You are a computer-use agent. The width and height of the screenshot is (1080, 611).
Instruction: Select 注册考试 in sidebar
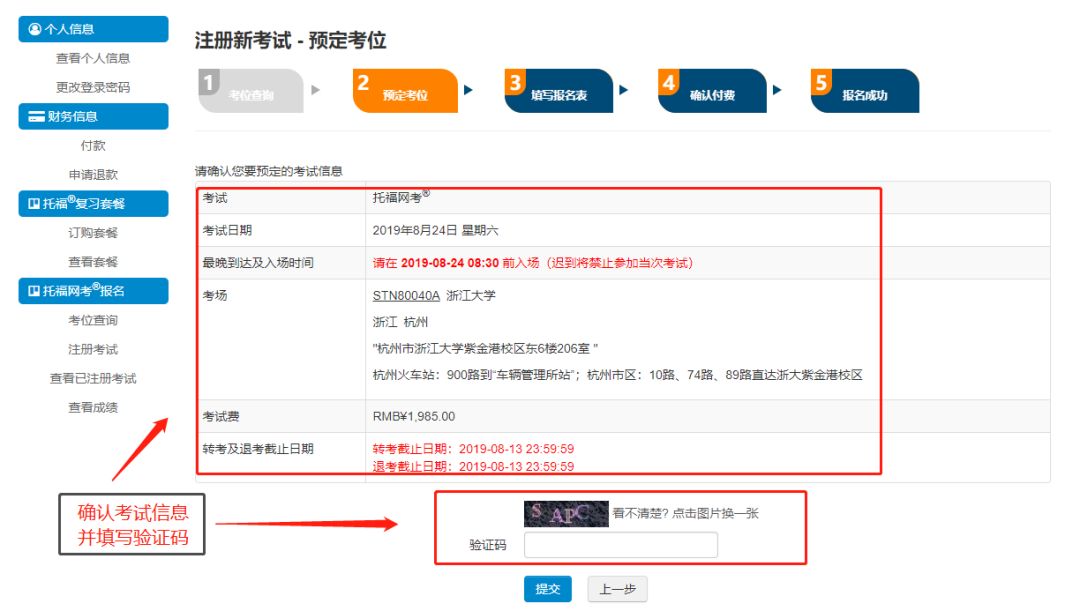pyautogui.click(x=93, y=350)
